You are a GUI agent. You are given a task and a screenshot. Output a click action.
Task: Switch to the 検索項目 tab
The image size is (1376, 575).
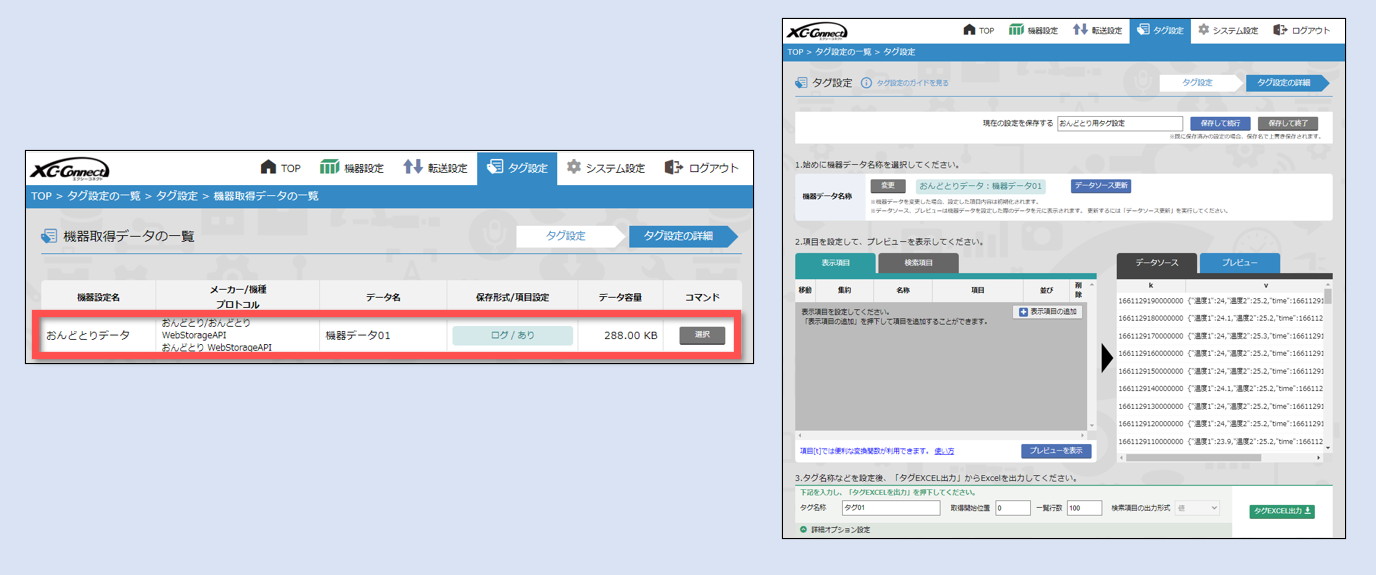918,263
